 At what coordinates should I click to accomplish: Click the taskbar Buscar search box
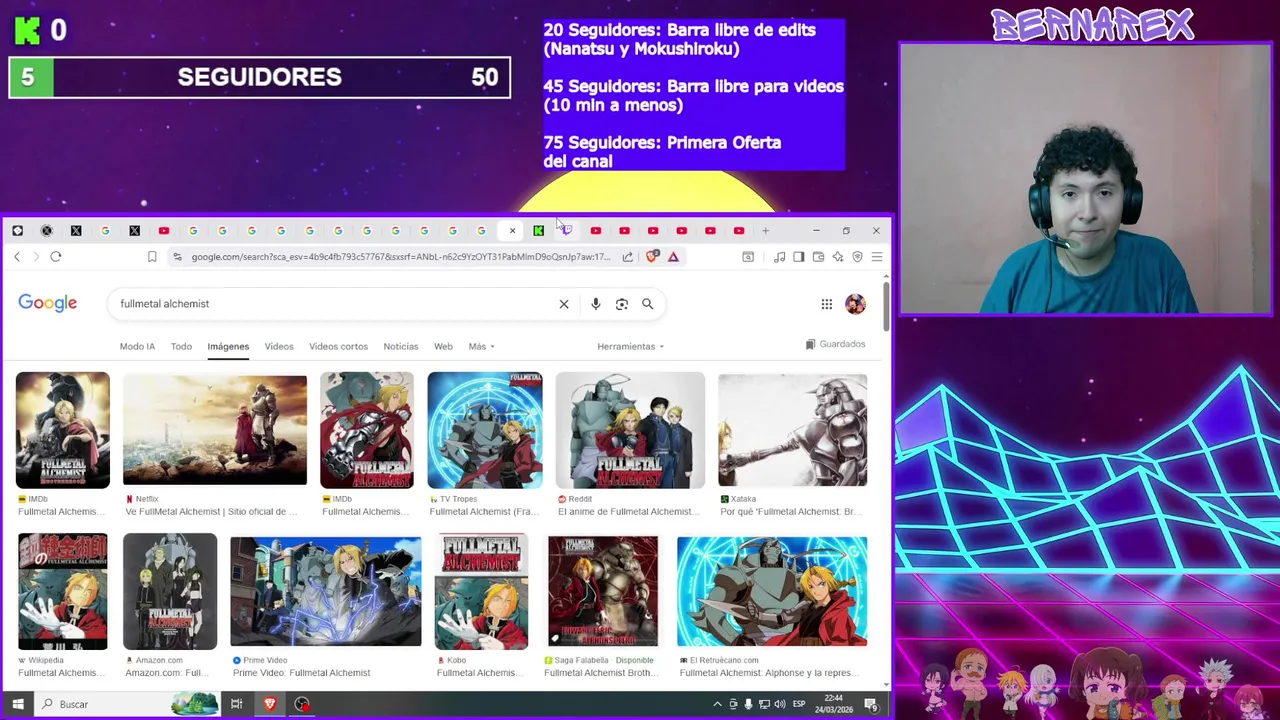point(125,704)
